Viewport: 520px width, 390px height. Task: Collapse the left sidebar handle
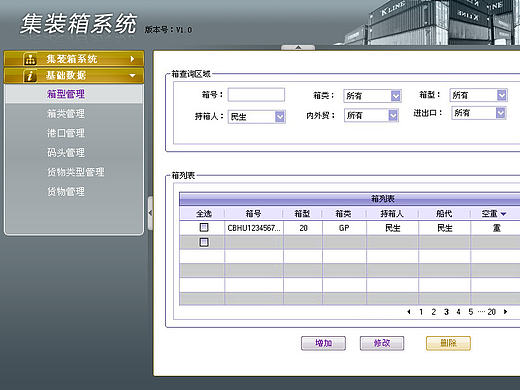(x=150, y=213)
